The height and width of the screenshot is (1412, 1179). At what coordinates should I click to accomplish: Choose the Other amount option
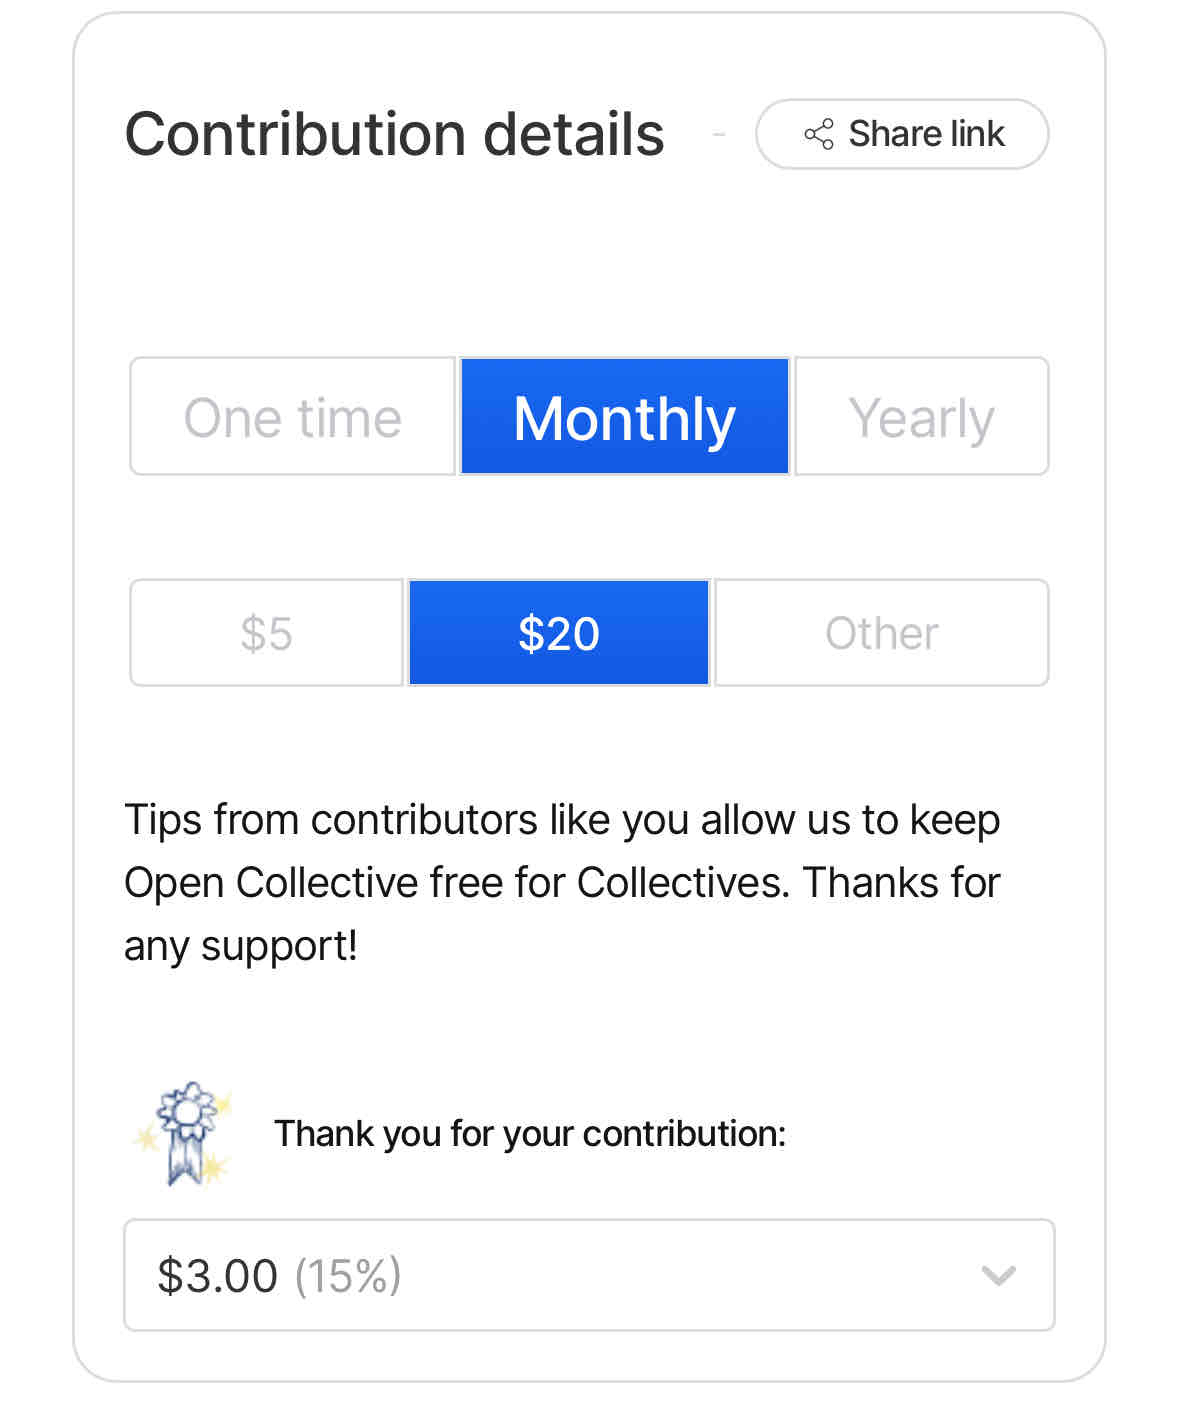(882, 633)
